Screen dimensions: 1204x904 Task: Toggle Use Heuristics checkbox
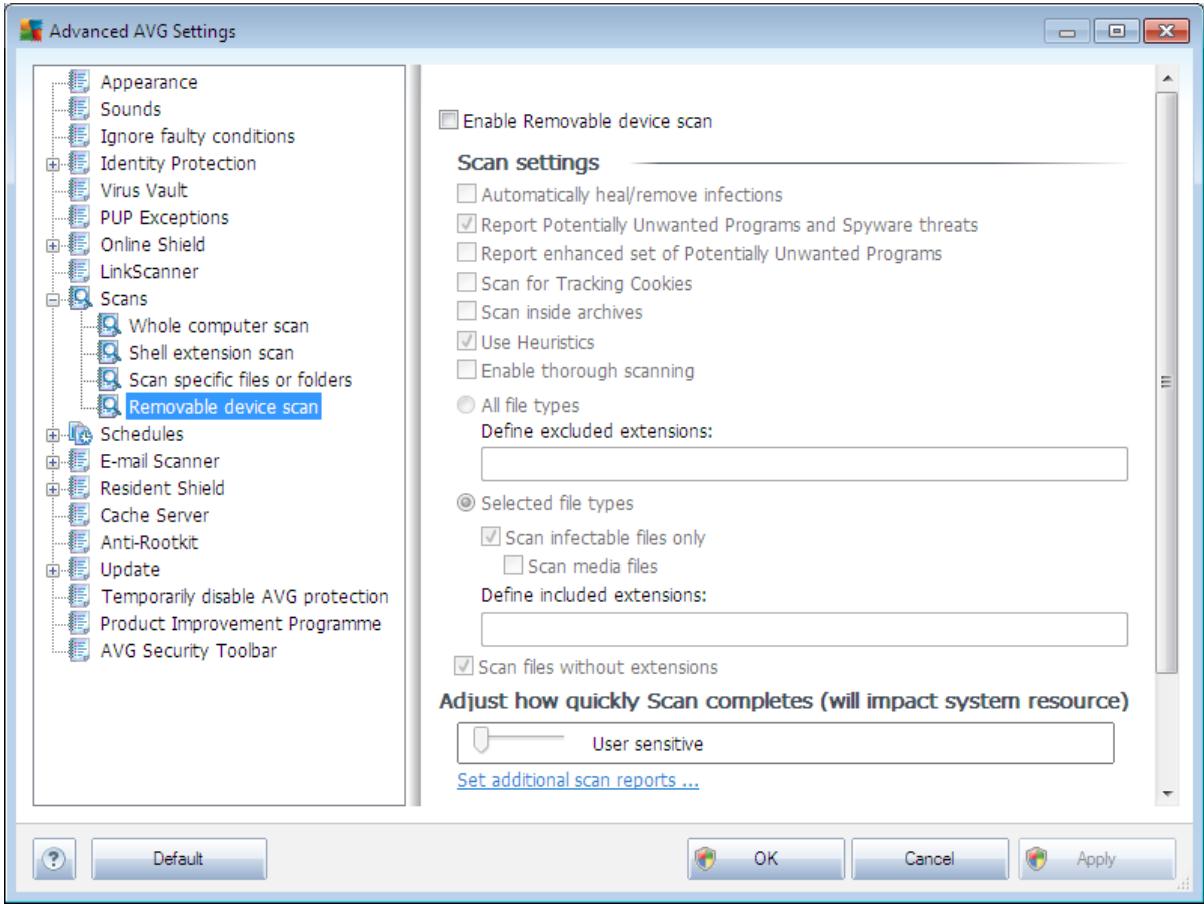[468, 343]
